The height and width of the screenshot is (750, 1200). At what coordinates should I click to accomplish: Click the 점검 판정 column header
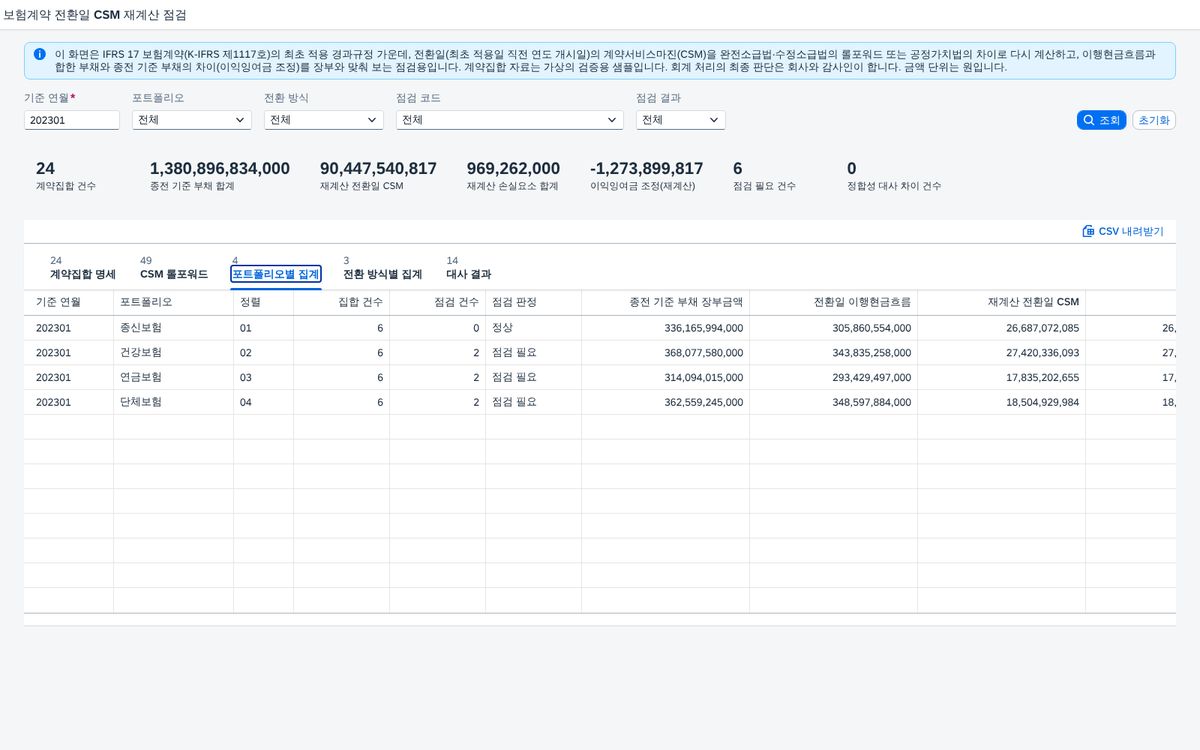point(534,302)
